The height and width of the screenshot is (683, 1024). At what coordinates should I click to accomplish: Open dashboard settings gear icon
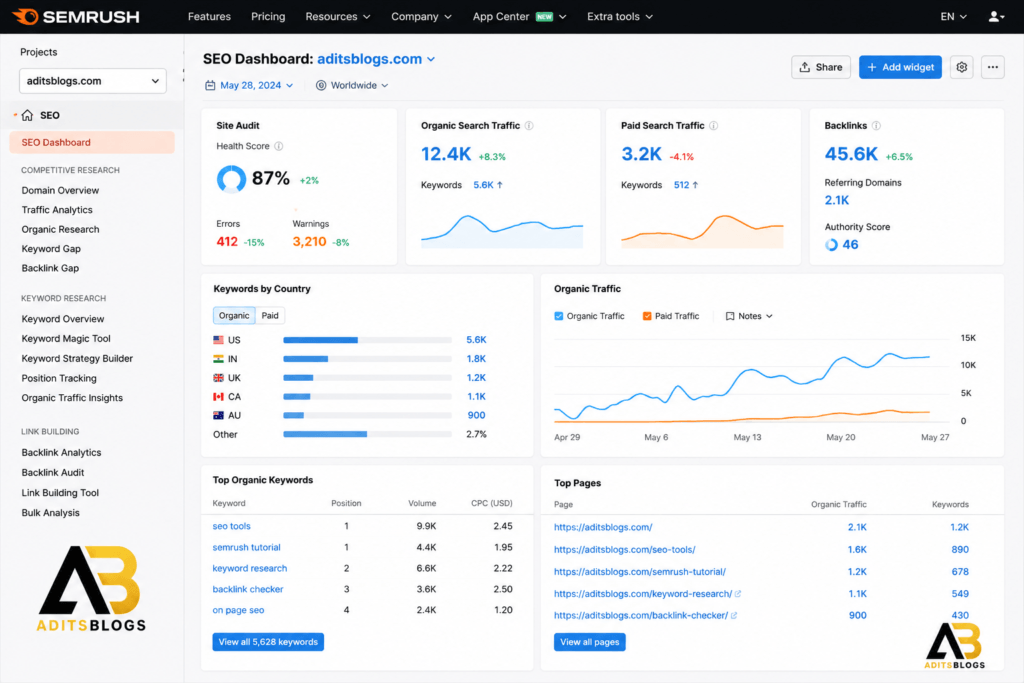[961, 67]
